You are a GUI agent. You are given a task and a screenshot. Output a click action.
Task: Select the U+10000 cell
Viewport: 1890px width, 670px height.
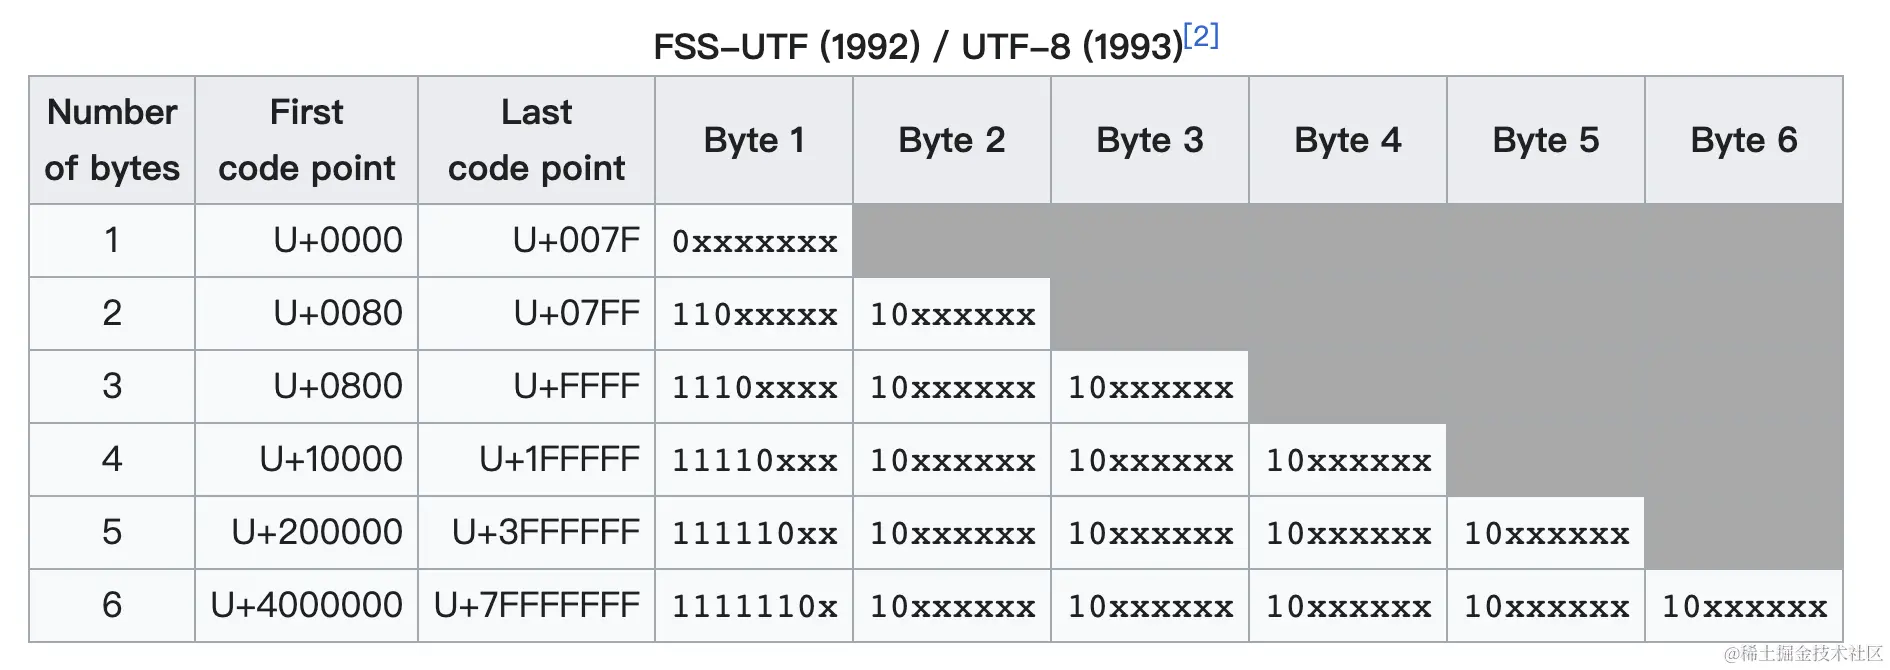point(330,459)
